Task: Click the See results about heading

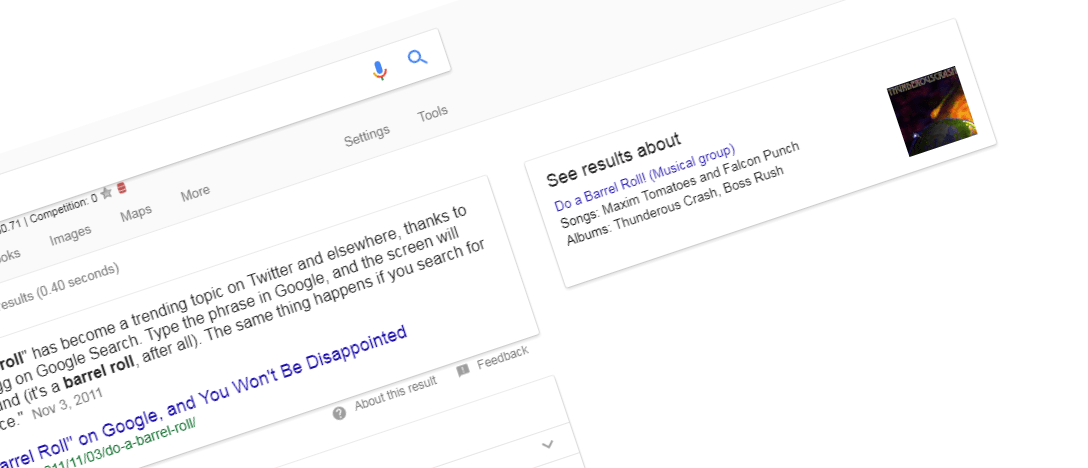Action: pyautogui.click(x=613, y=159)
